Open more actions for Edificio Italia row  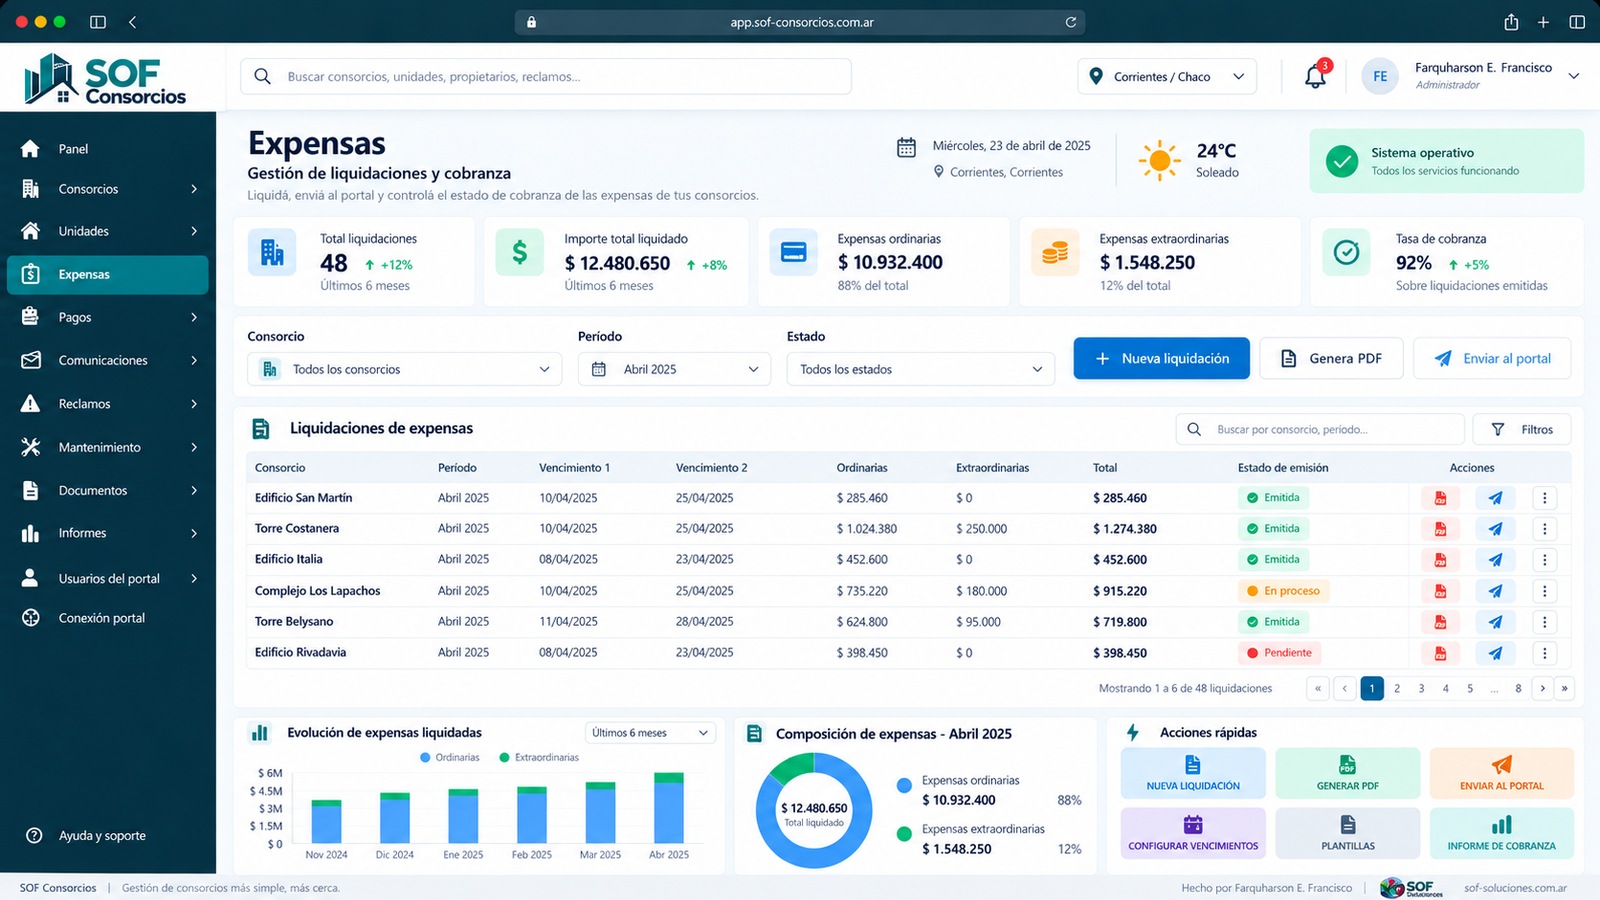pyautogui.click(x=1545, y=560)
